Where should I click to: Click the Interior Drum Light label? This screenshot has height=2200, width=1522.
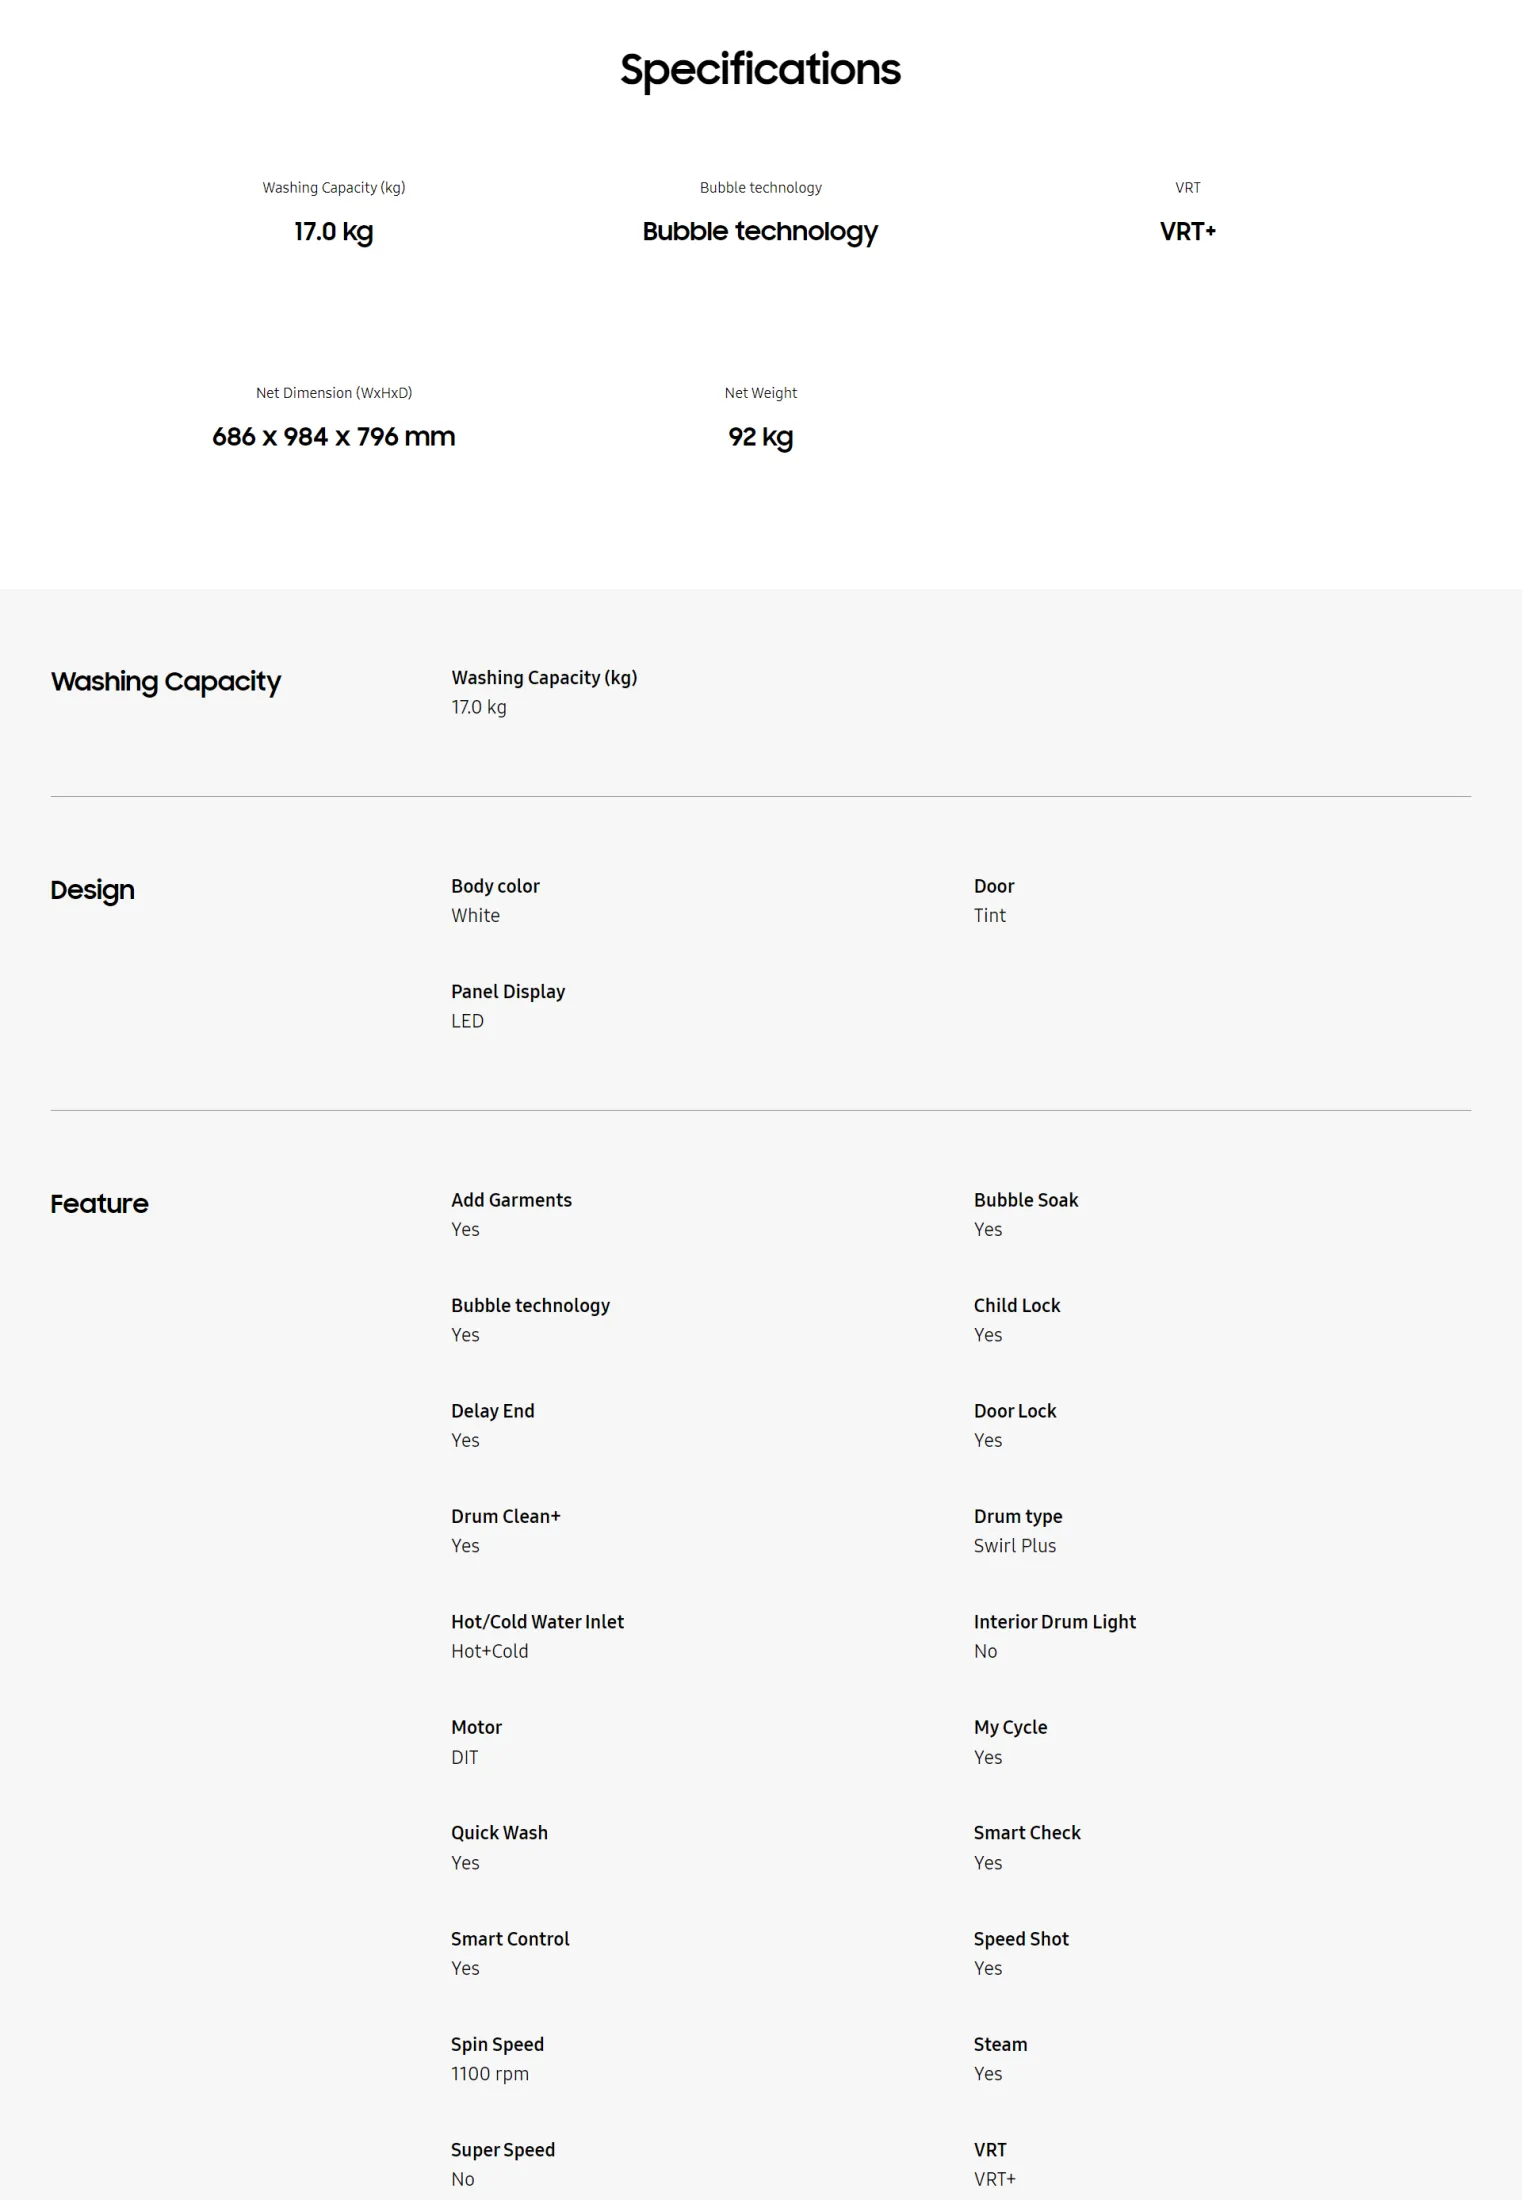(1055, 1622)
